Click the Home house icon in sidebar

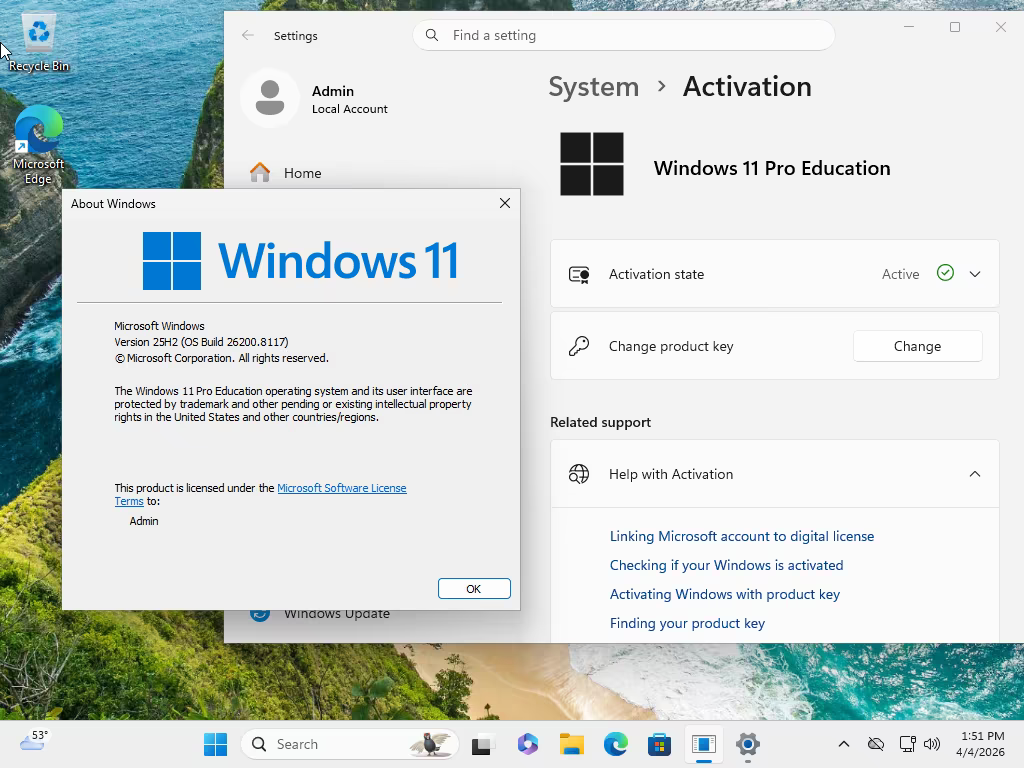(260, 172)
